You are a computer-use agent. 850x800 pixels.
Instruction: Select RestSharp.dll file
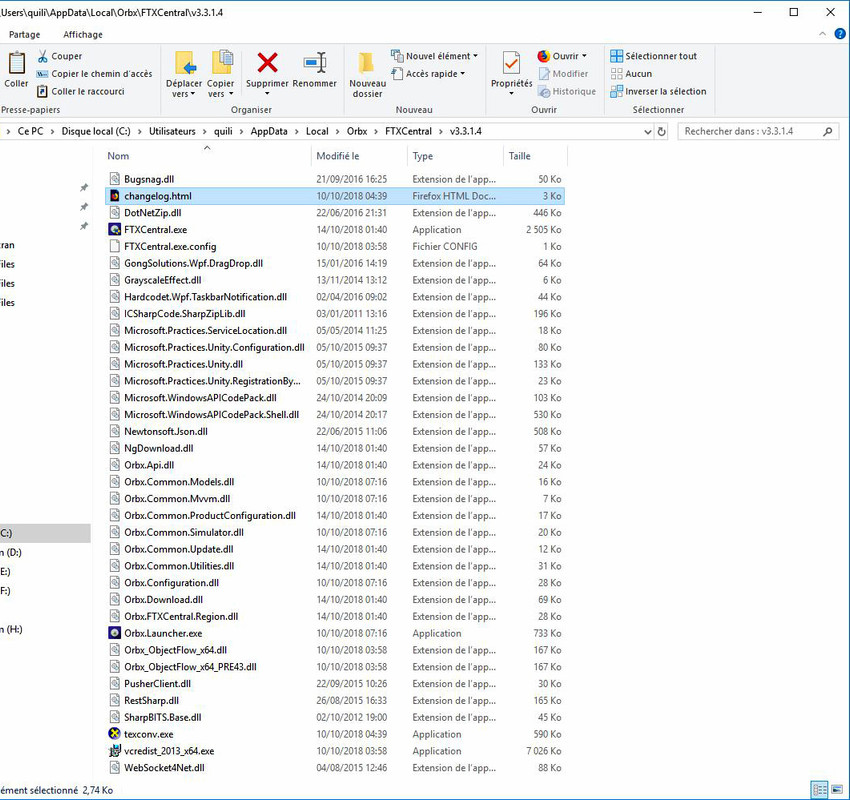coord(151,700)
